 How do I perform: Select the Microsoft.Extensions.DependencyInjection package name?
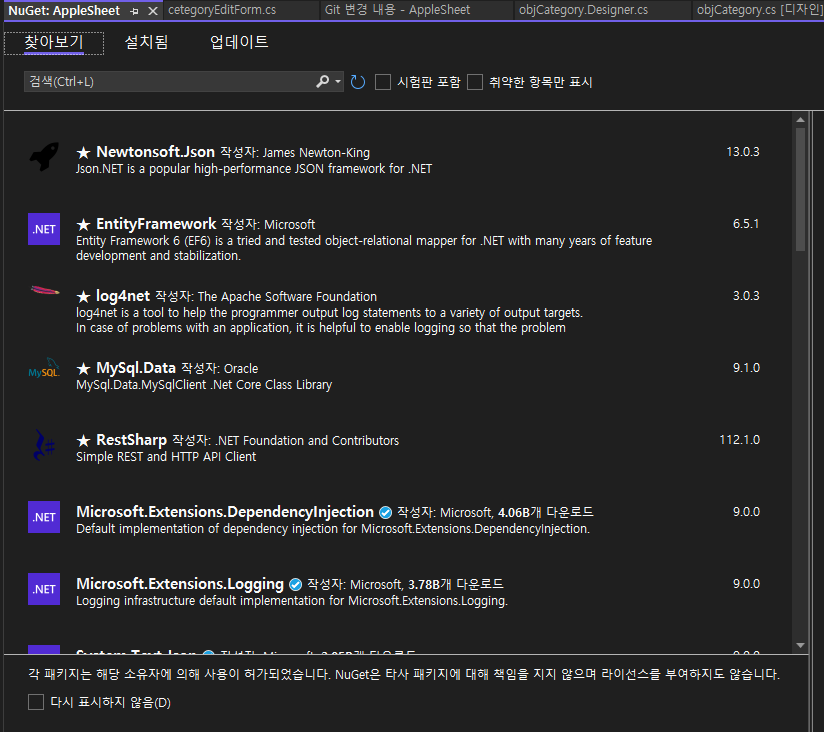[225, 512]
